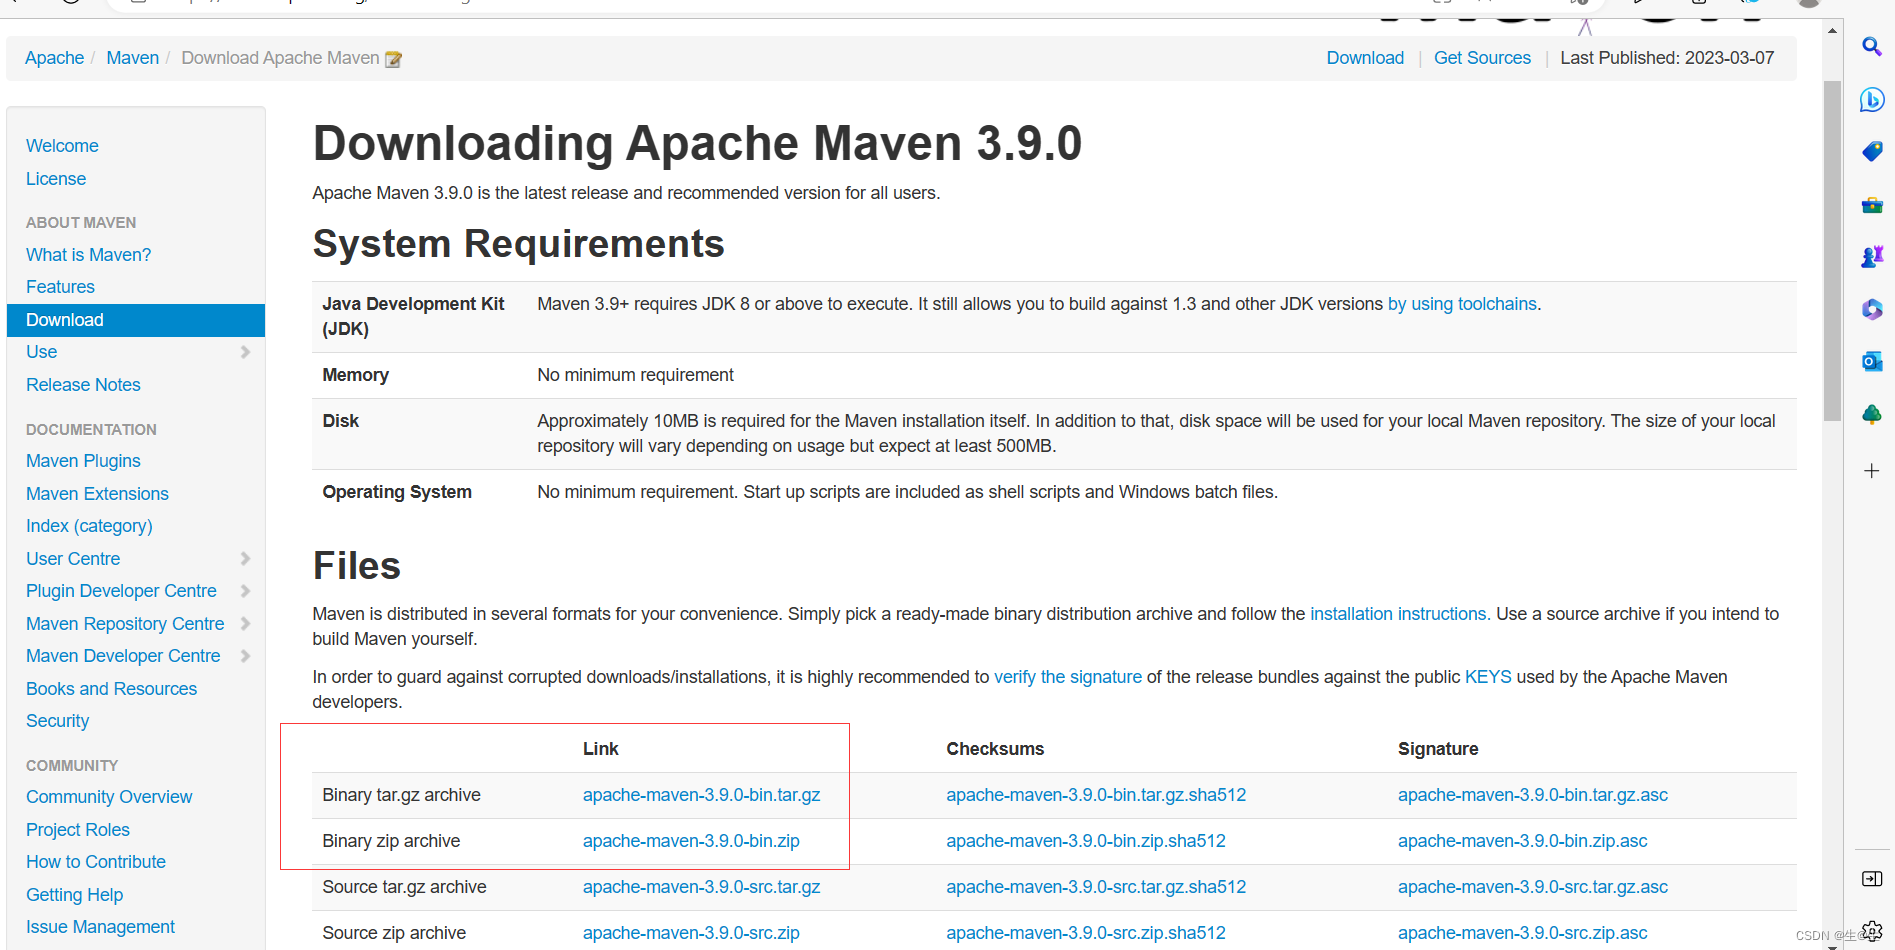This screenshot has height=950, width=1895.
Task: Open the public KEYS link
Action: (x=1488, y=677)
